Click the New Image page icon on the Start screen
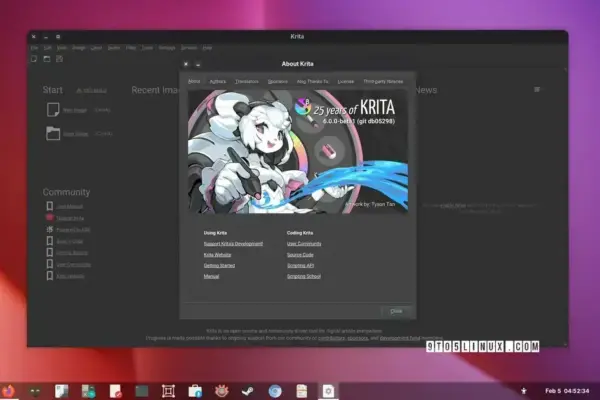The height and width of the screenshot is (400, 600). 53,109
